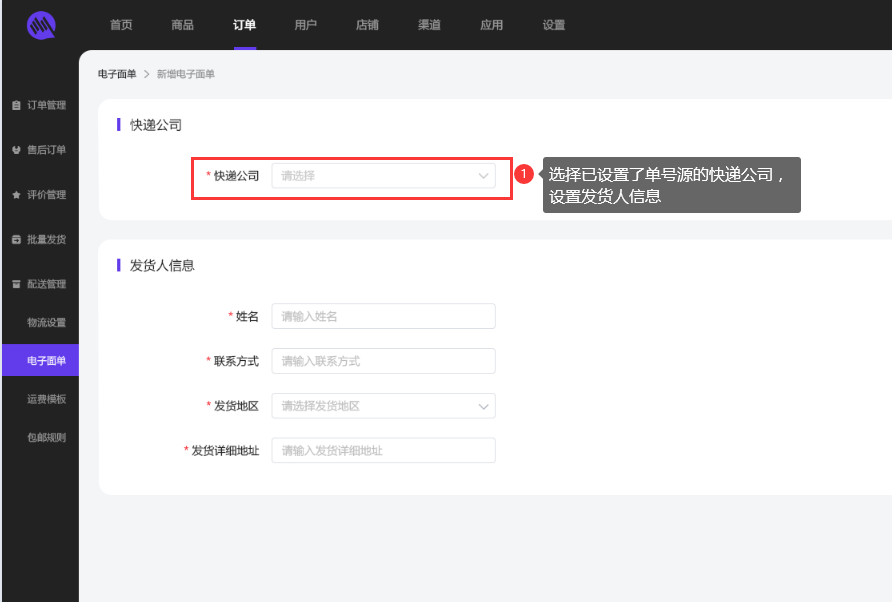Click 电子面单 breadcrumb link

[117, 74]
